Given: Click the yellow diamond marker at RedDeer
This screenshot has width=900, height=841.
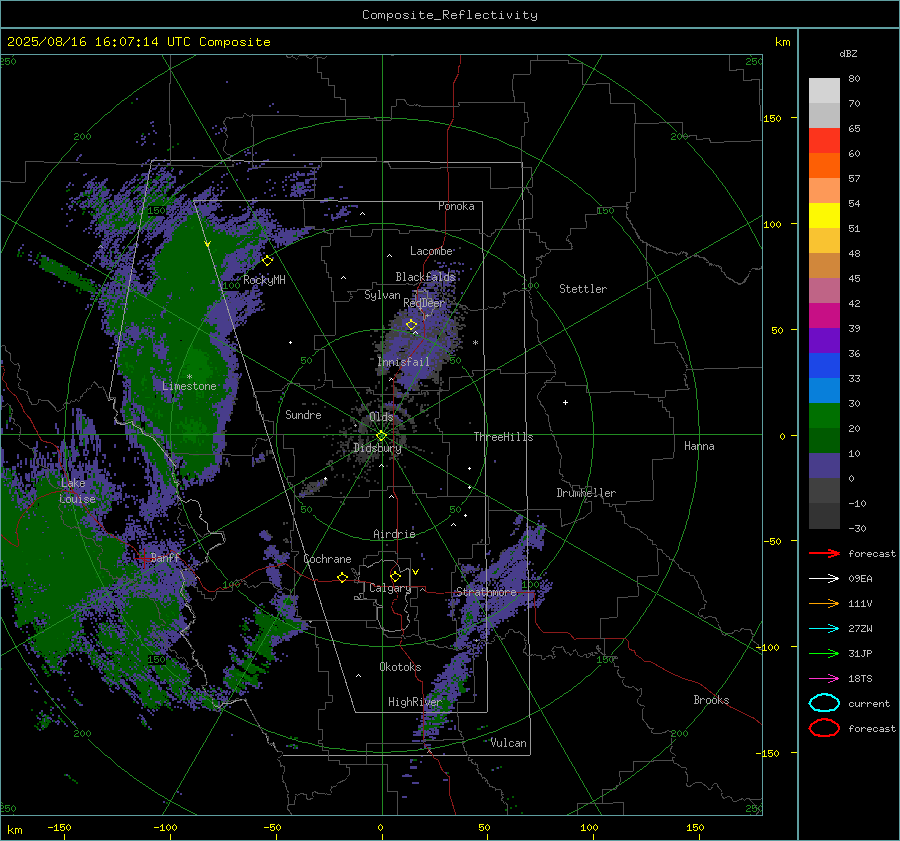Looking at the screenshot, I should click(411, 325).
